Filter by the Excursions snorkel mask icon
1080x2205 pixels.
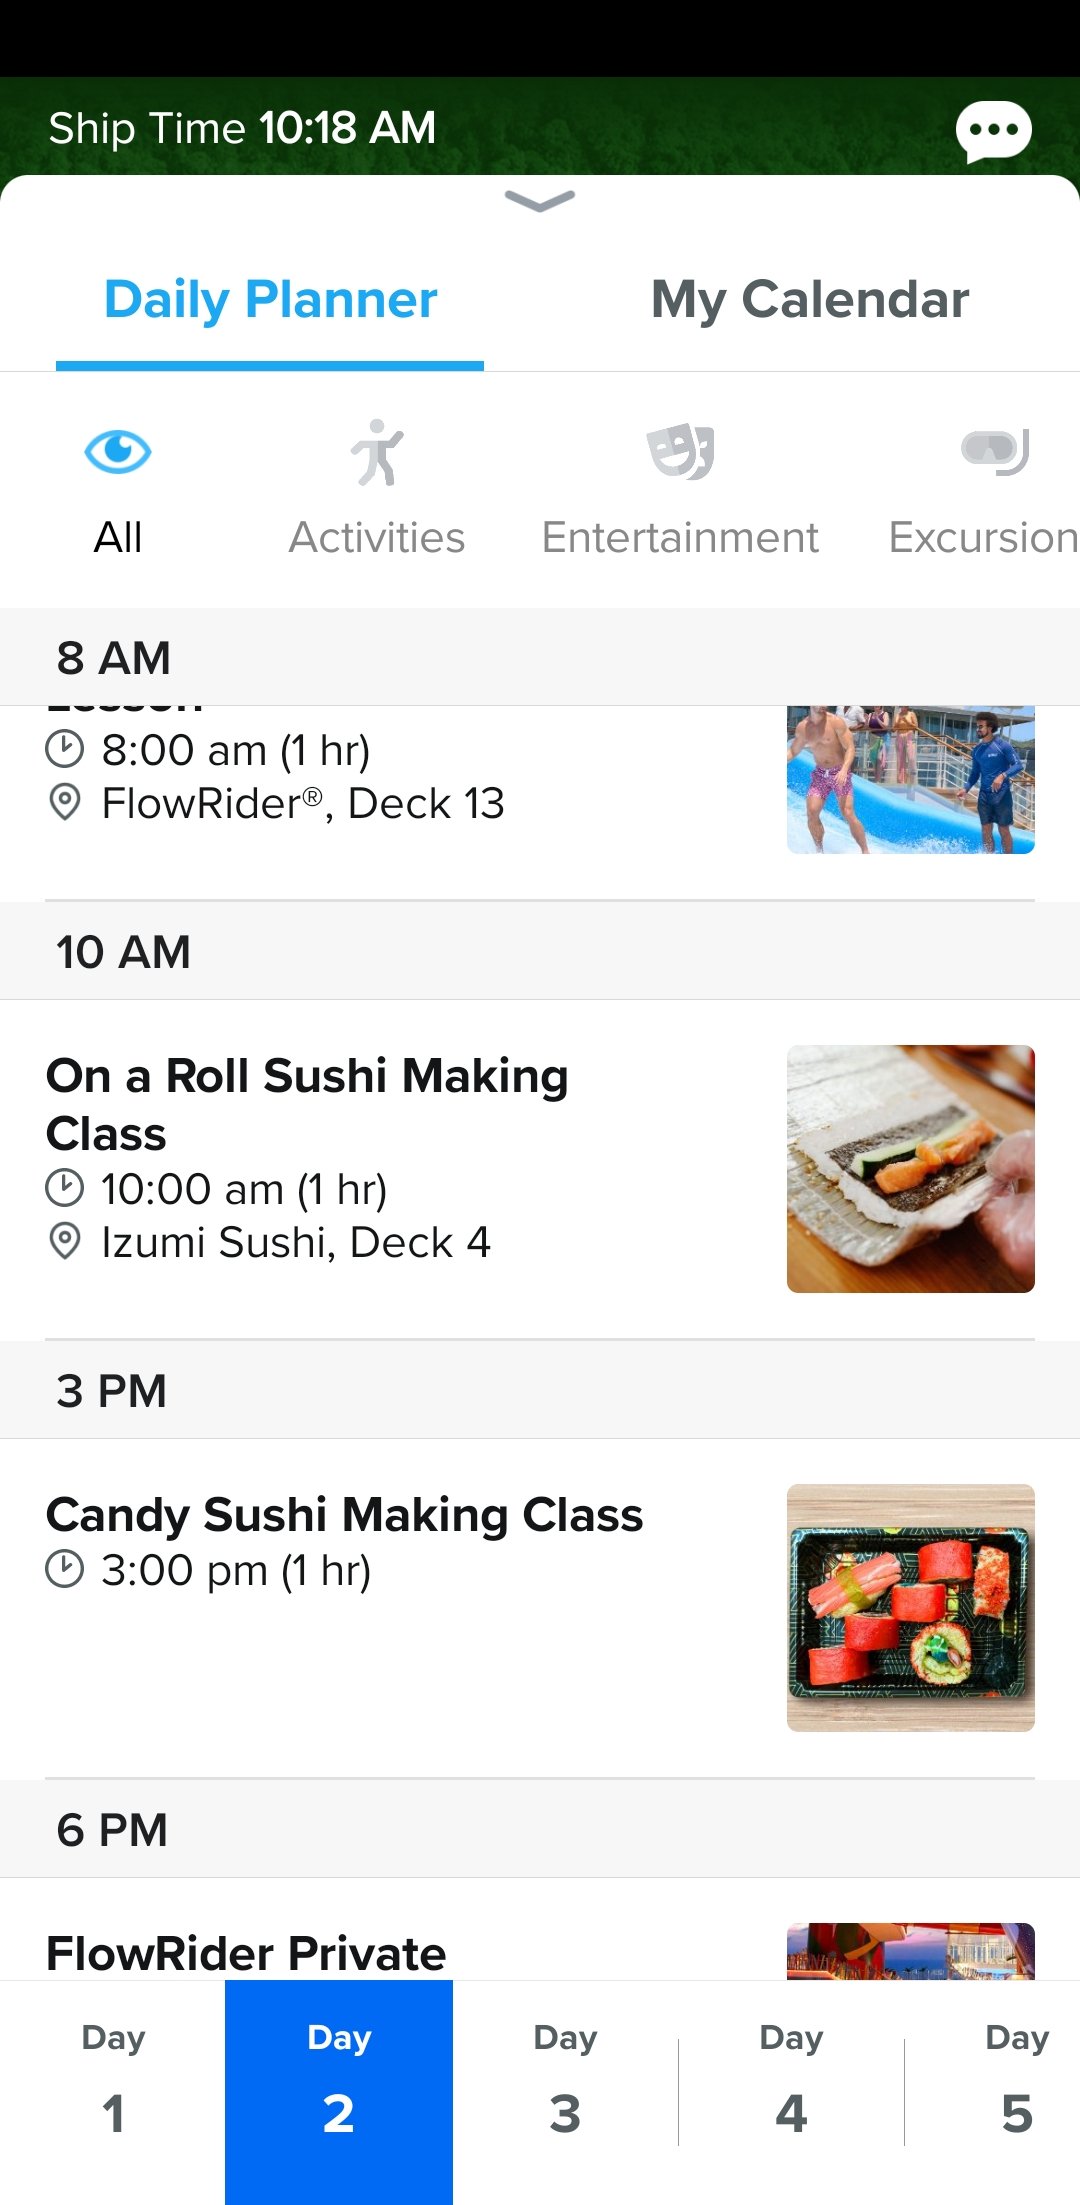(x=994, y=452)
